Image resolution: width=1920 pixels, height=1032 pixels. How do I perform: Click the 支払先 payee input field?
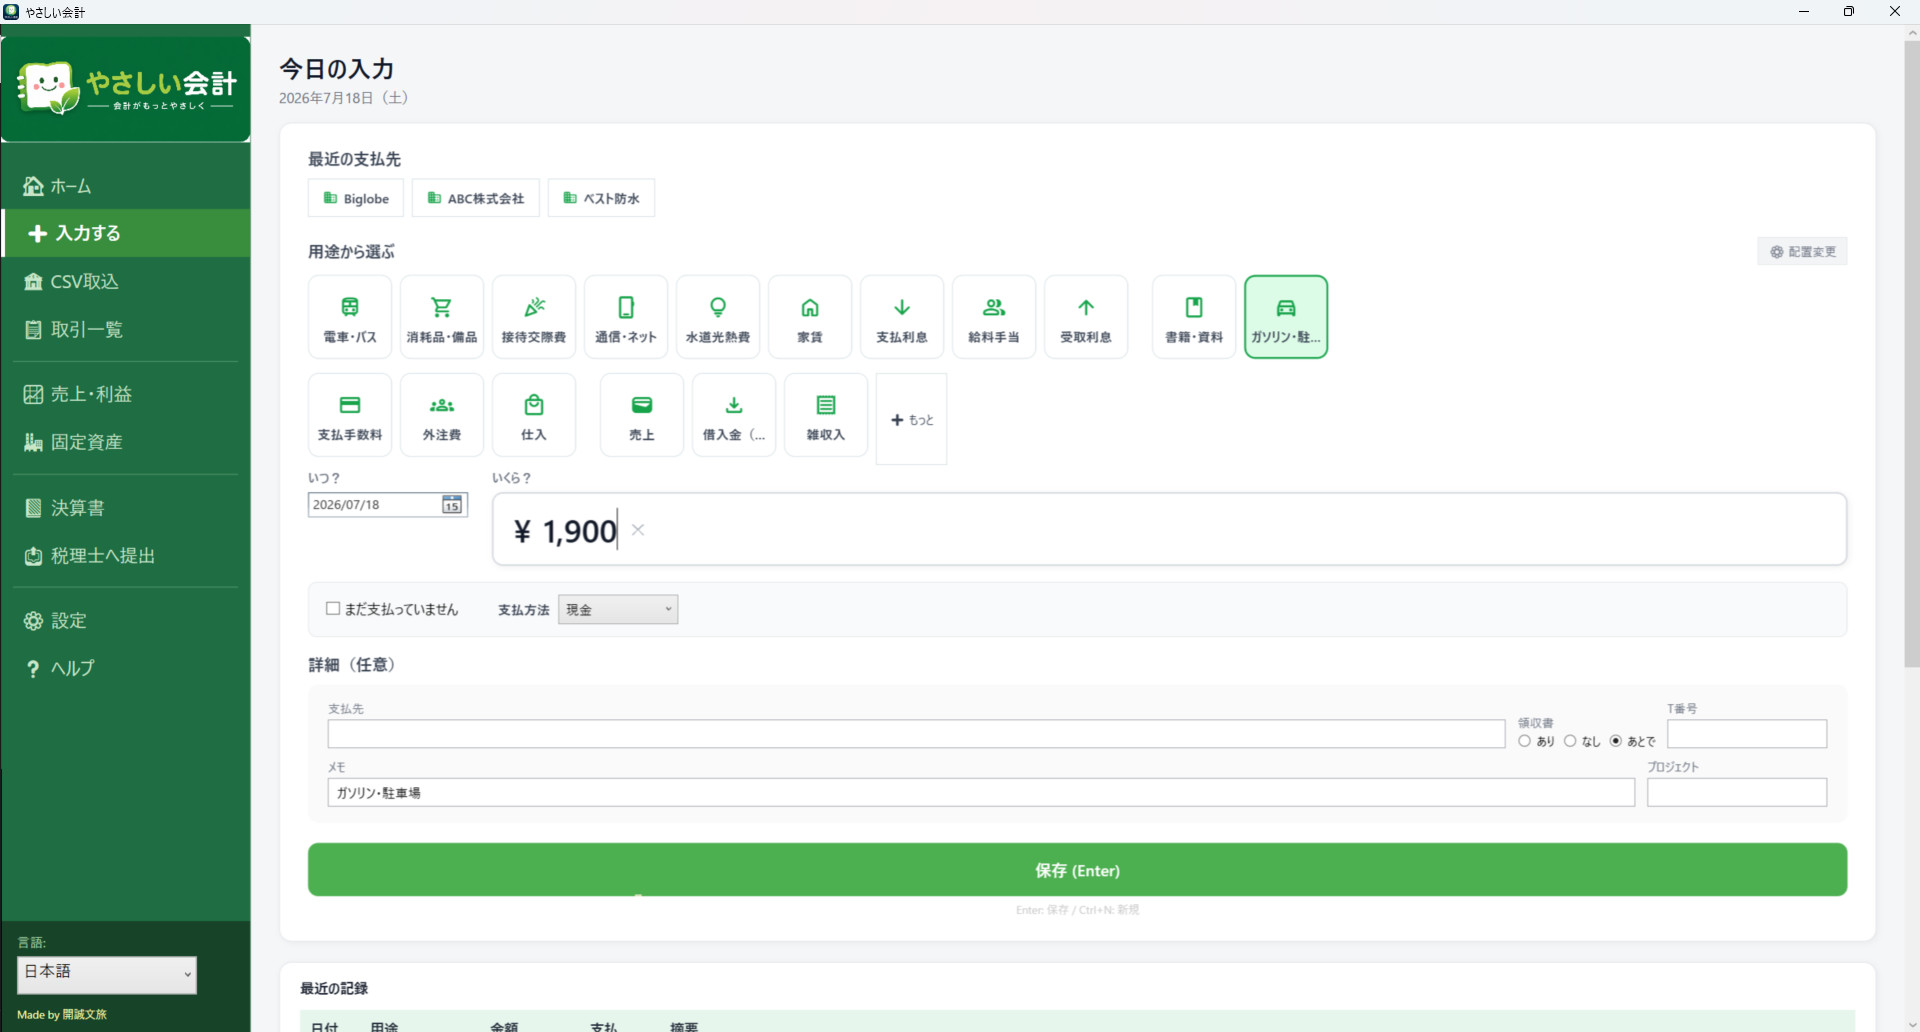[916, 734]
